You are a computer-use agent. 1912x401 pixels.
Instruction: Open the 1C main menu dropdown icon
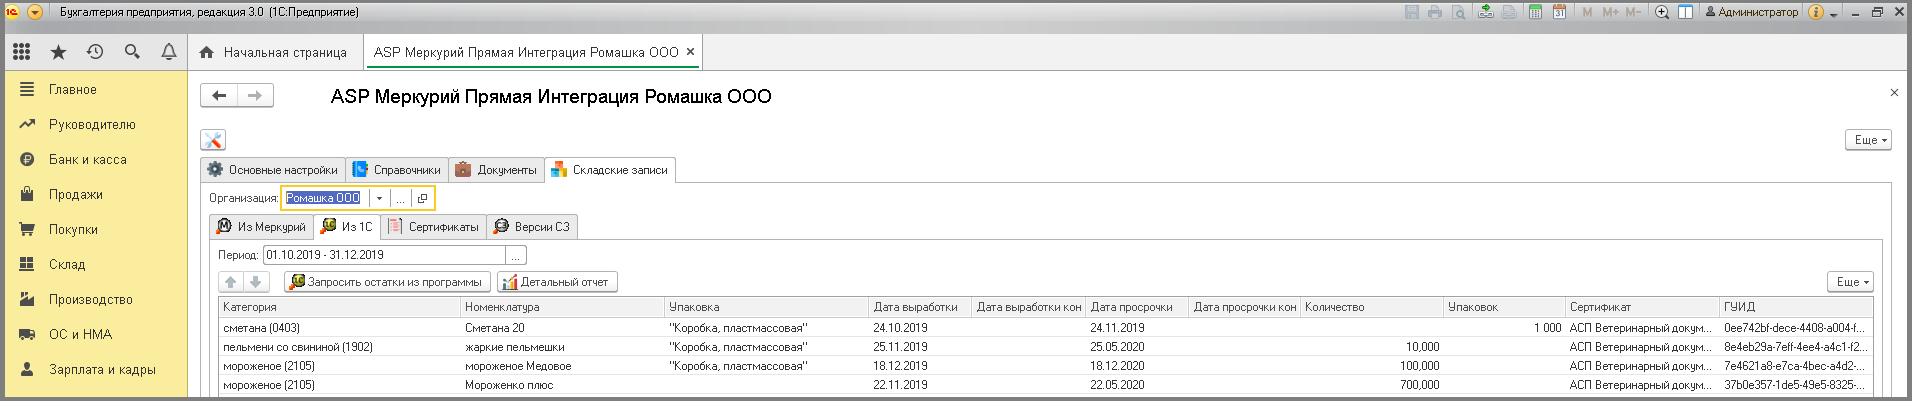35,12
